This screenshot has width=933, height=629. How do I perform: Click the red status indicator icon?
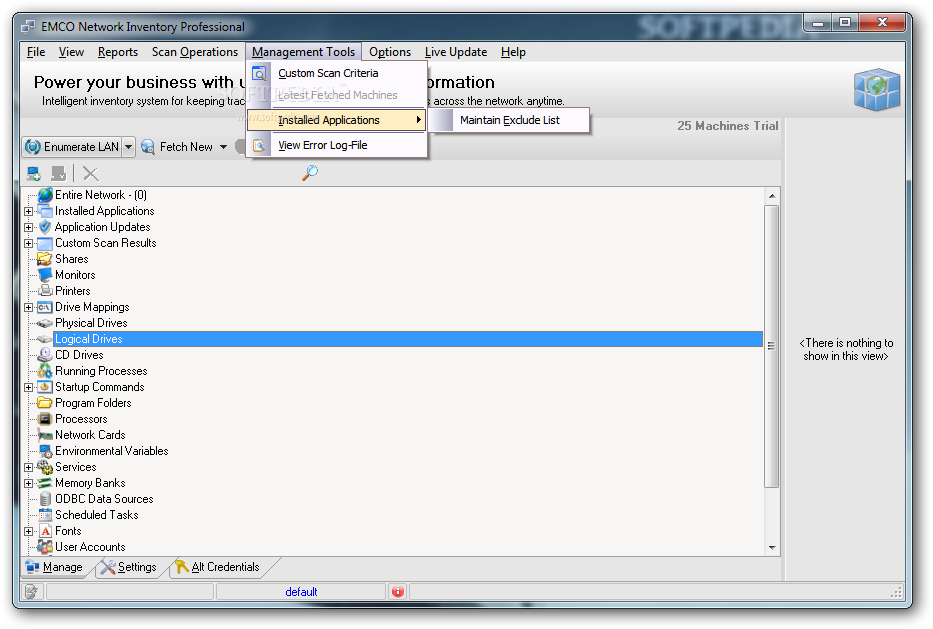398,592
